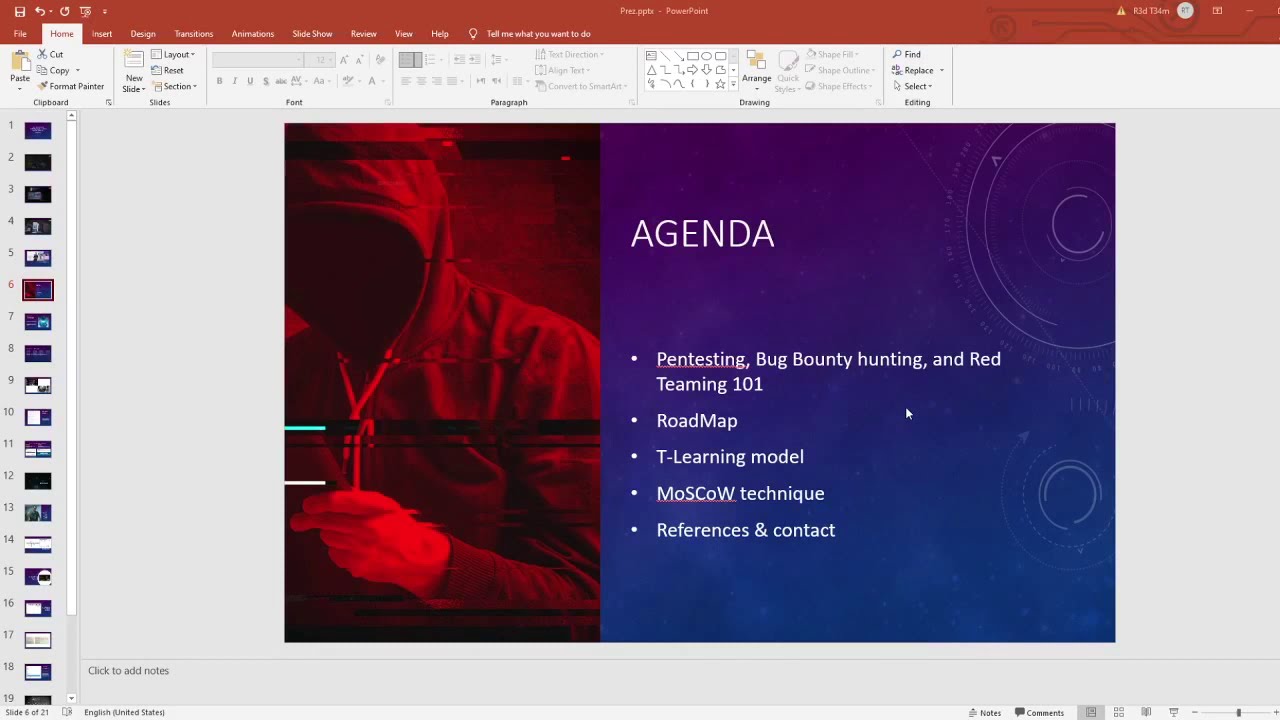1280x720 pixels.
Task: Select the Oval shape
Action: pos(707,56)
